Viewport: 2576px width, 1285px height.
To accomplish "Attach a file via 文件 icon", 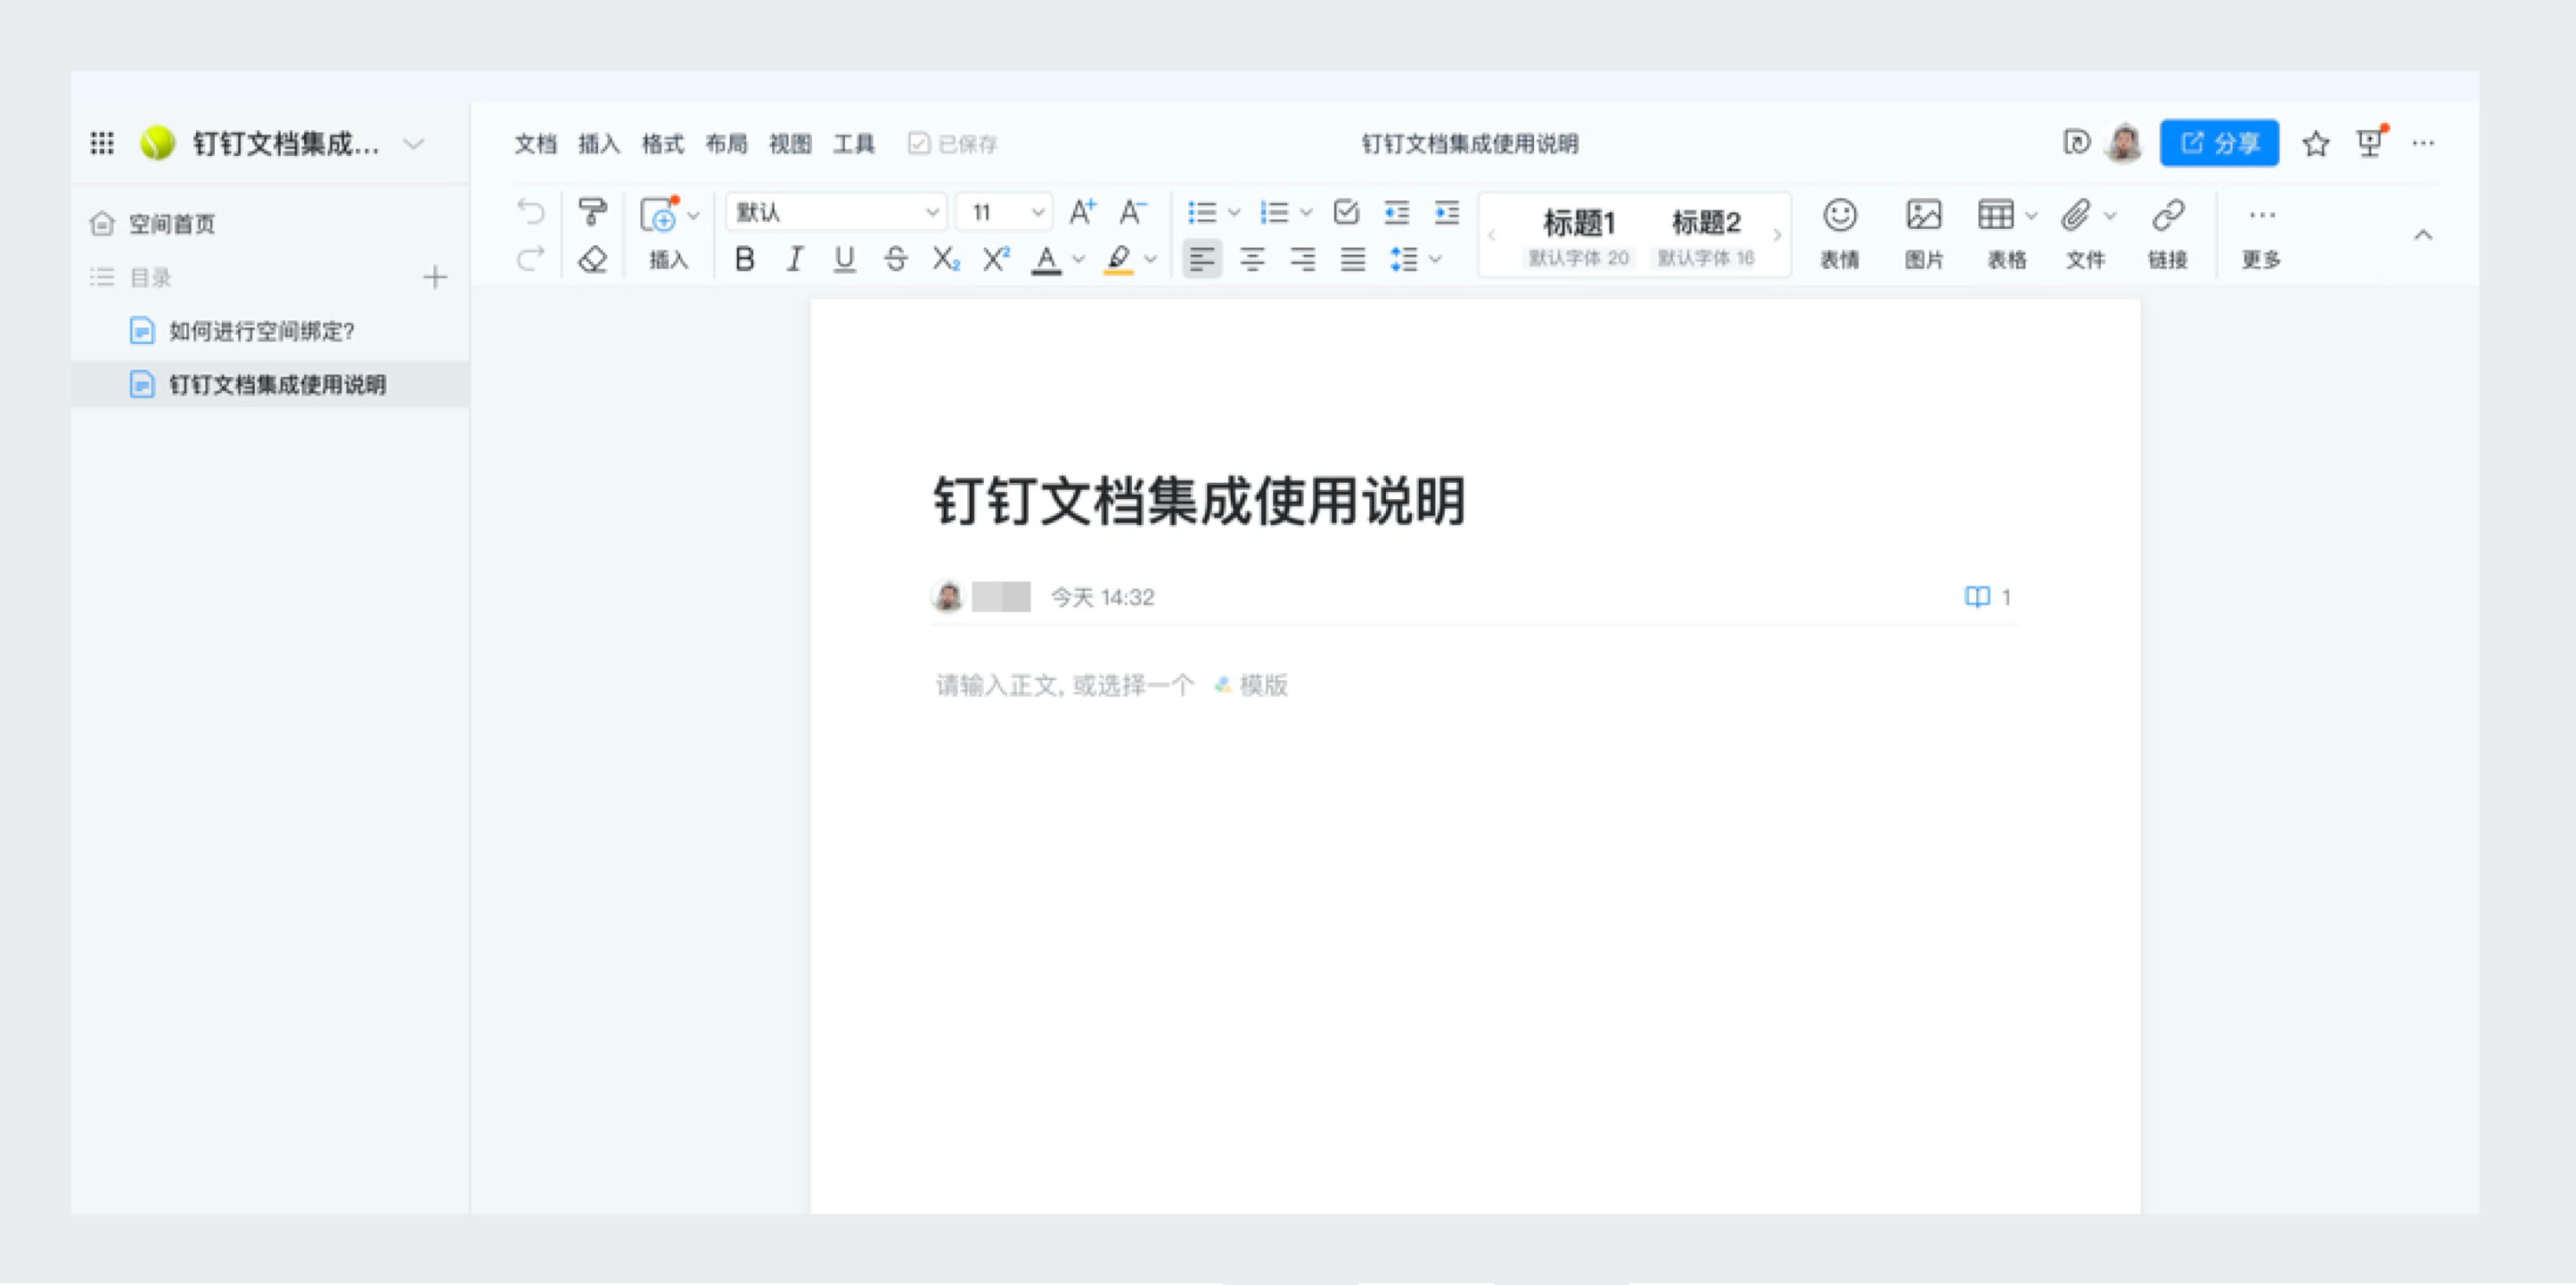I will [2076, 215].
